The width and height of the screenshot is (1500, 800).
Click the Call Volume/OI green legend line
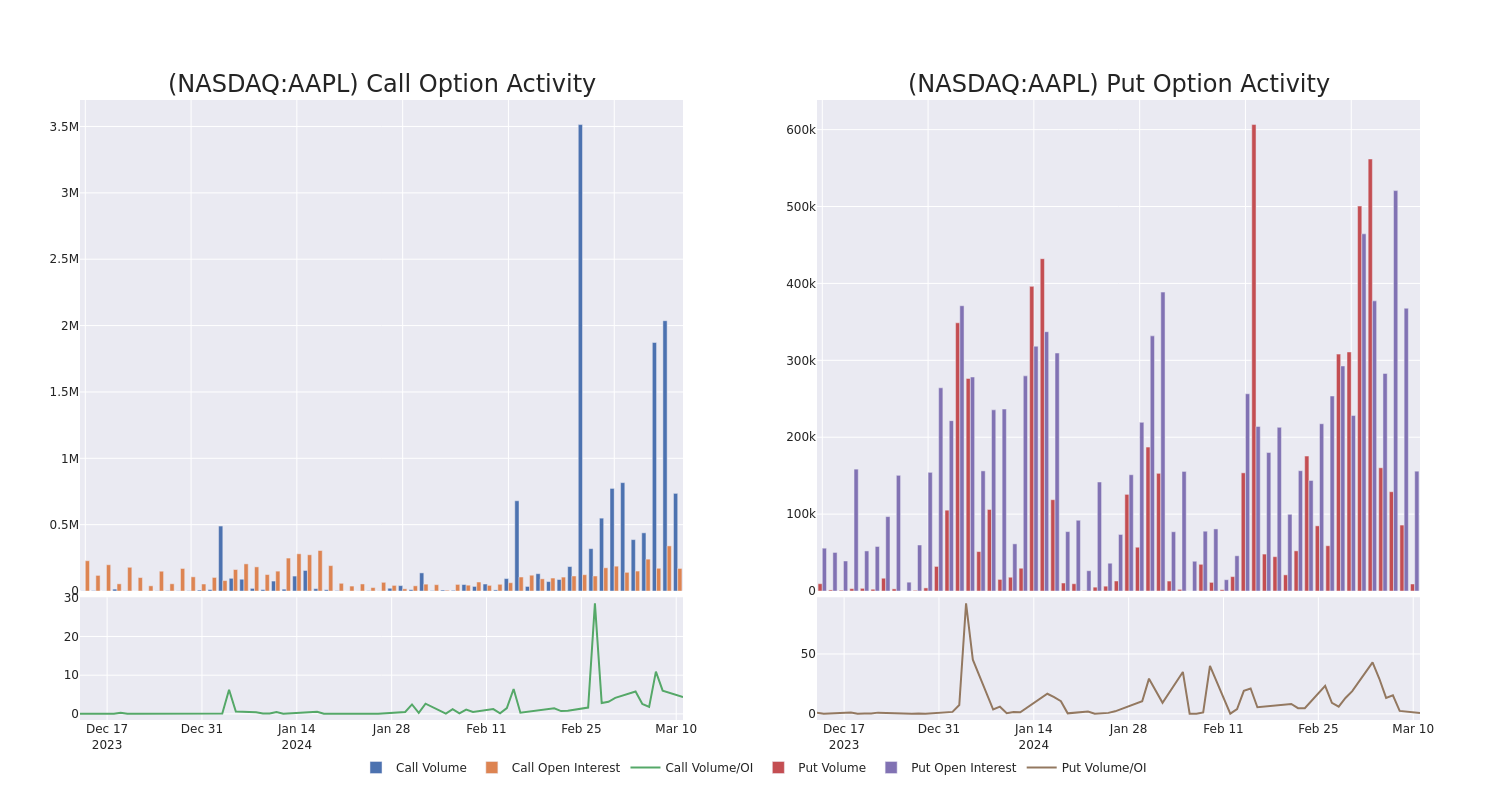coord(645,768)
